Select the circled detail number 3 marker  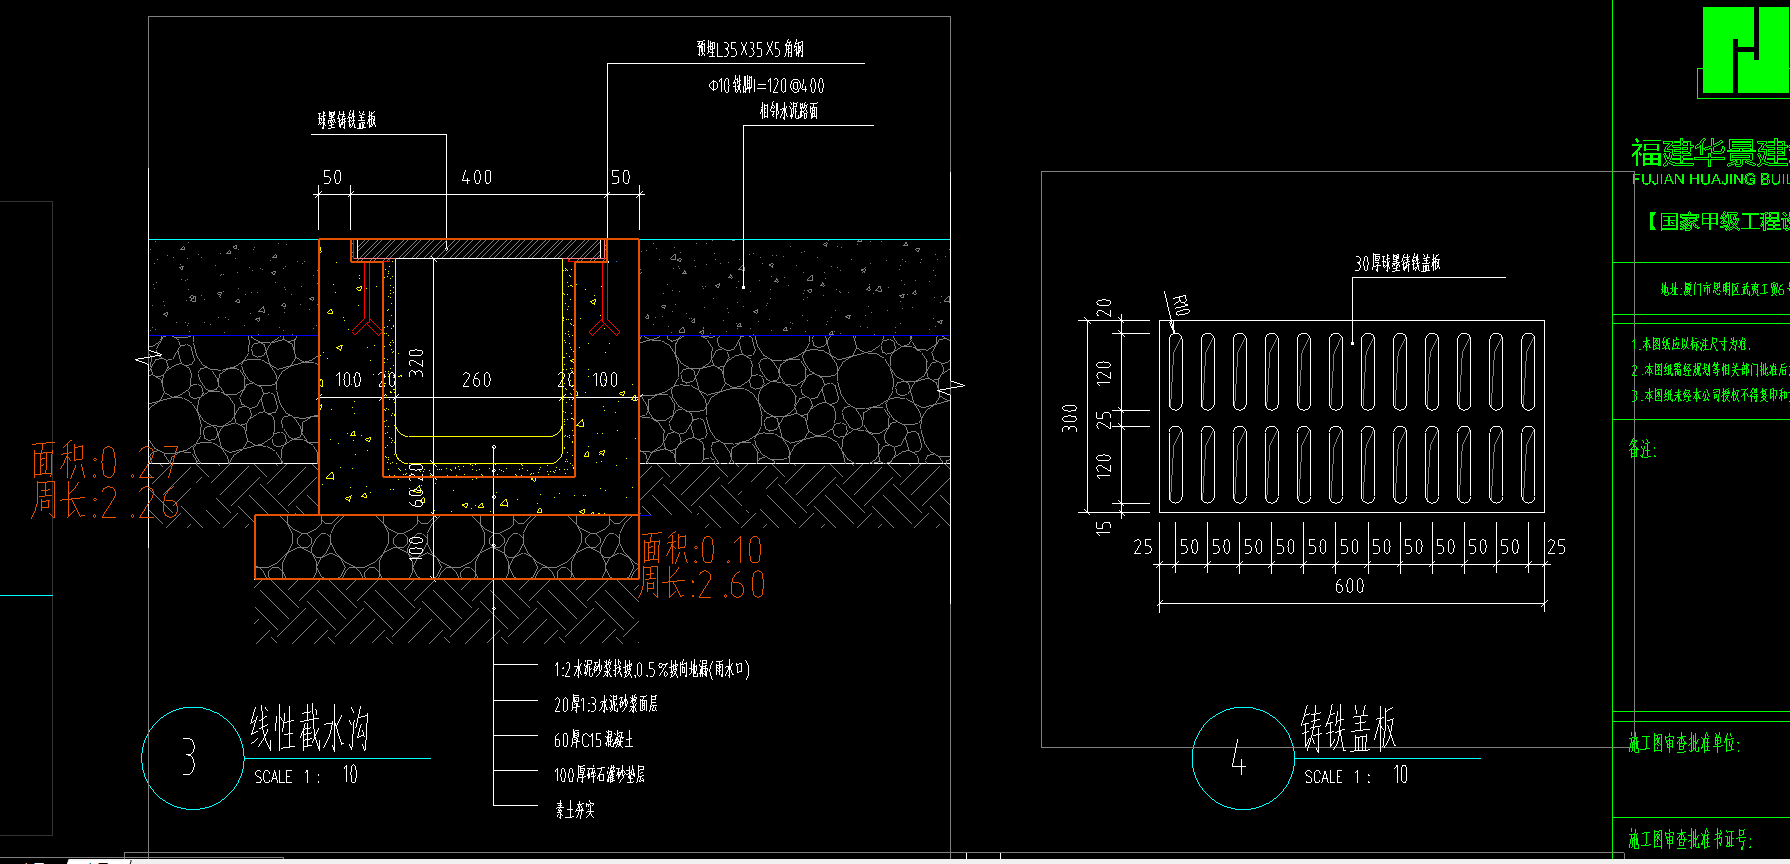click(x=192, y=758)
